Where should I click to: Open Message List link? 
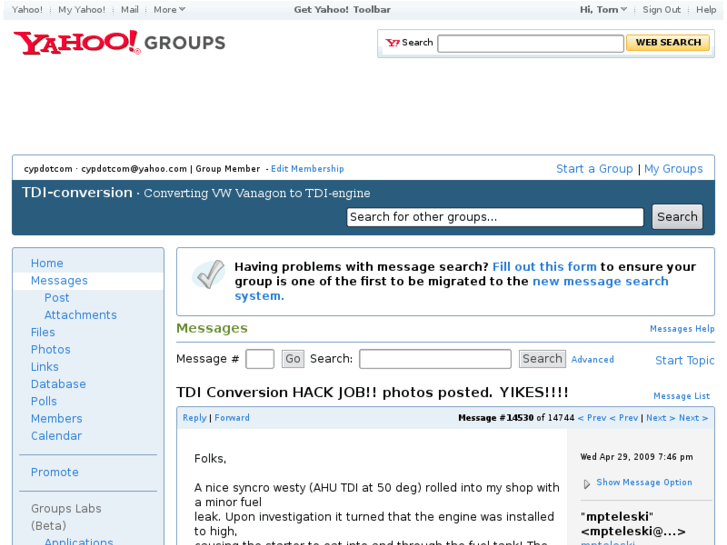pyautogui.click(x=682, y=396)
